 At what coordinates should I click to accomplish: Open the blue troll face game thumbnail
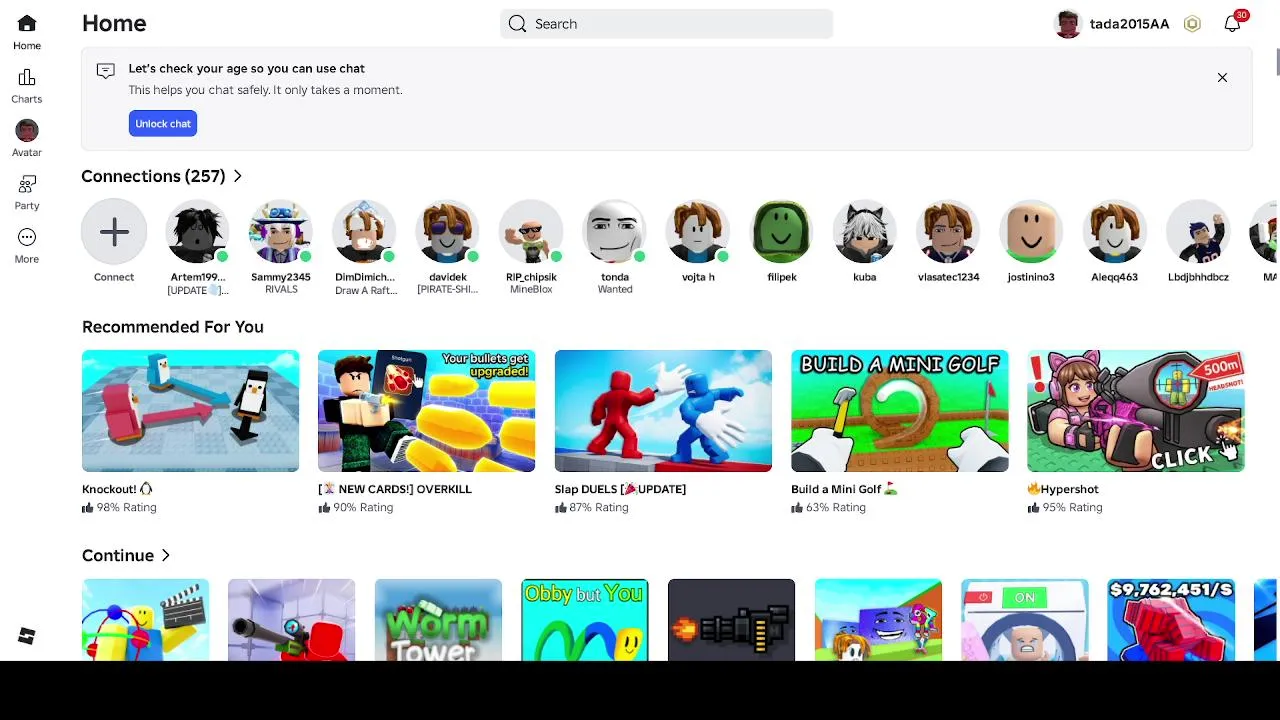pyautogui.click(x=878, y=620)
